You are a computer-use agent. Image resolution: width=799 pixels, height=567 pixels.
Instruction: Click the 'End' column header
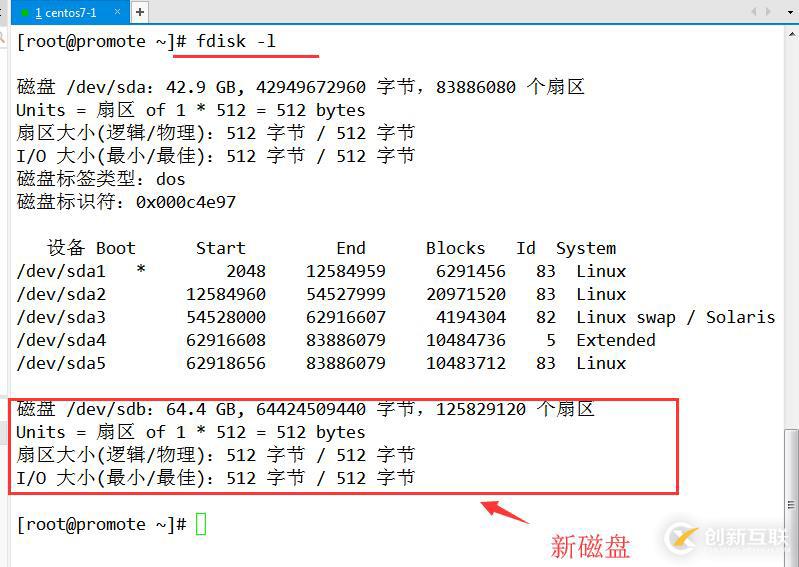point(351,248)
